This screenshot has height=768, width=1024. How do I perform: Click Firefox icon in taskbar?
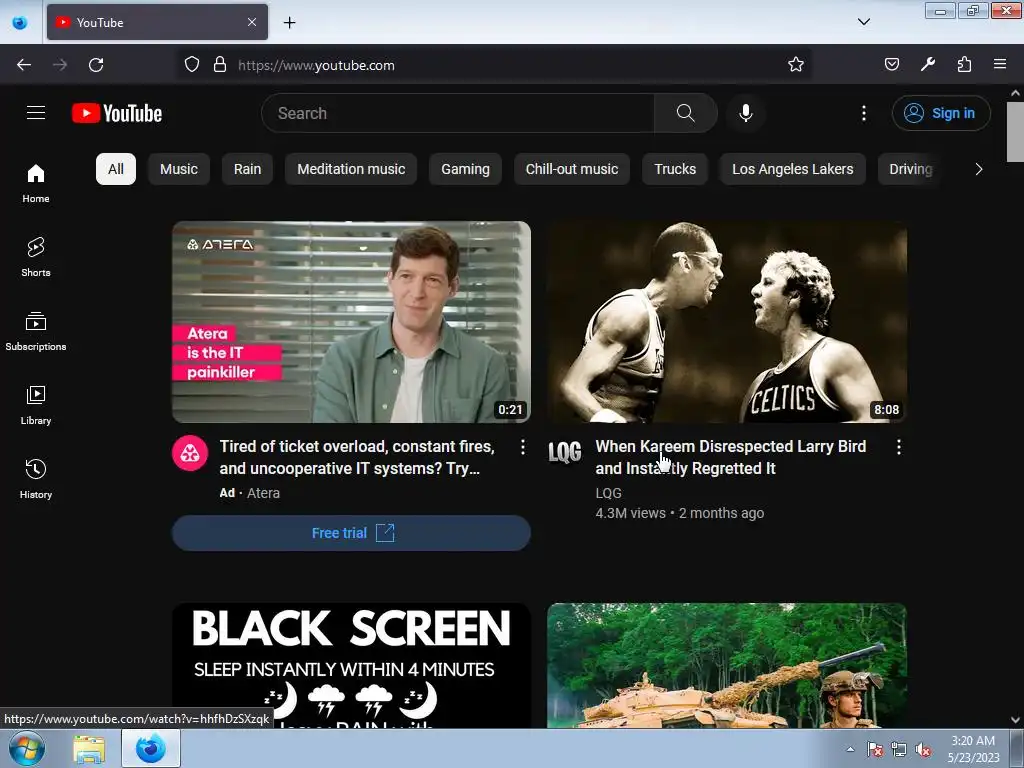(x=151, y=749)
